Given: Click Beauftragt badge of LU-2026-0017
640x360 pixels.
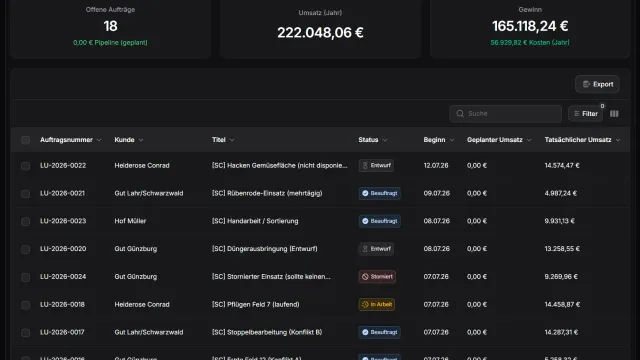Looking at the screenshot, I should pos(379,332).
